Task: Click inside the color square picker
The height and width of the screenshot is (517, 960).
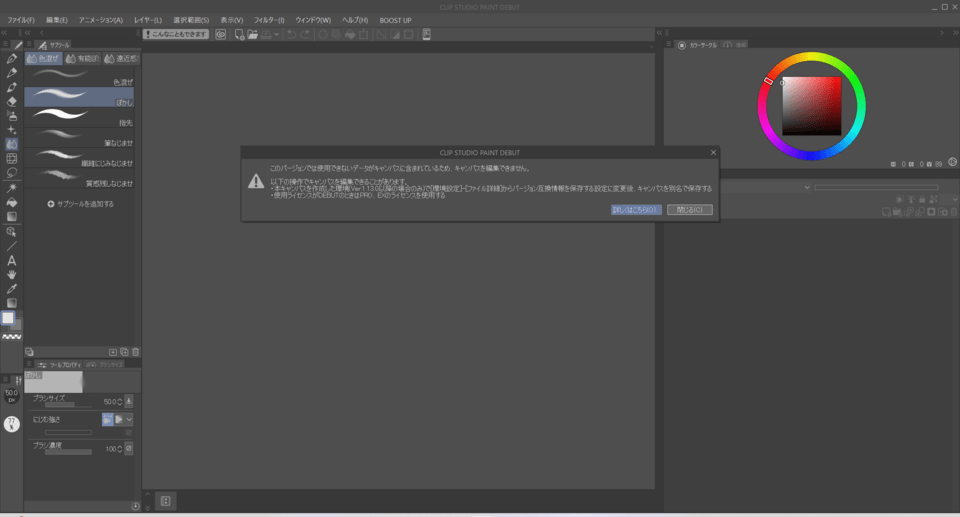Action: (812, 106)
